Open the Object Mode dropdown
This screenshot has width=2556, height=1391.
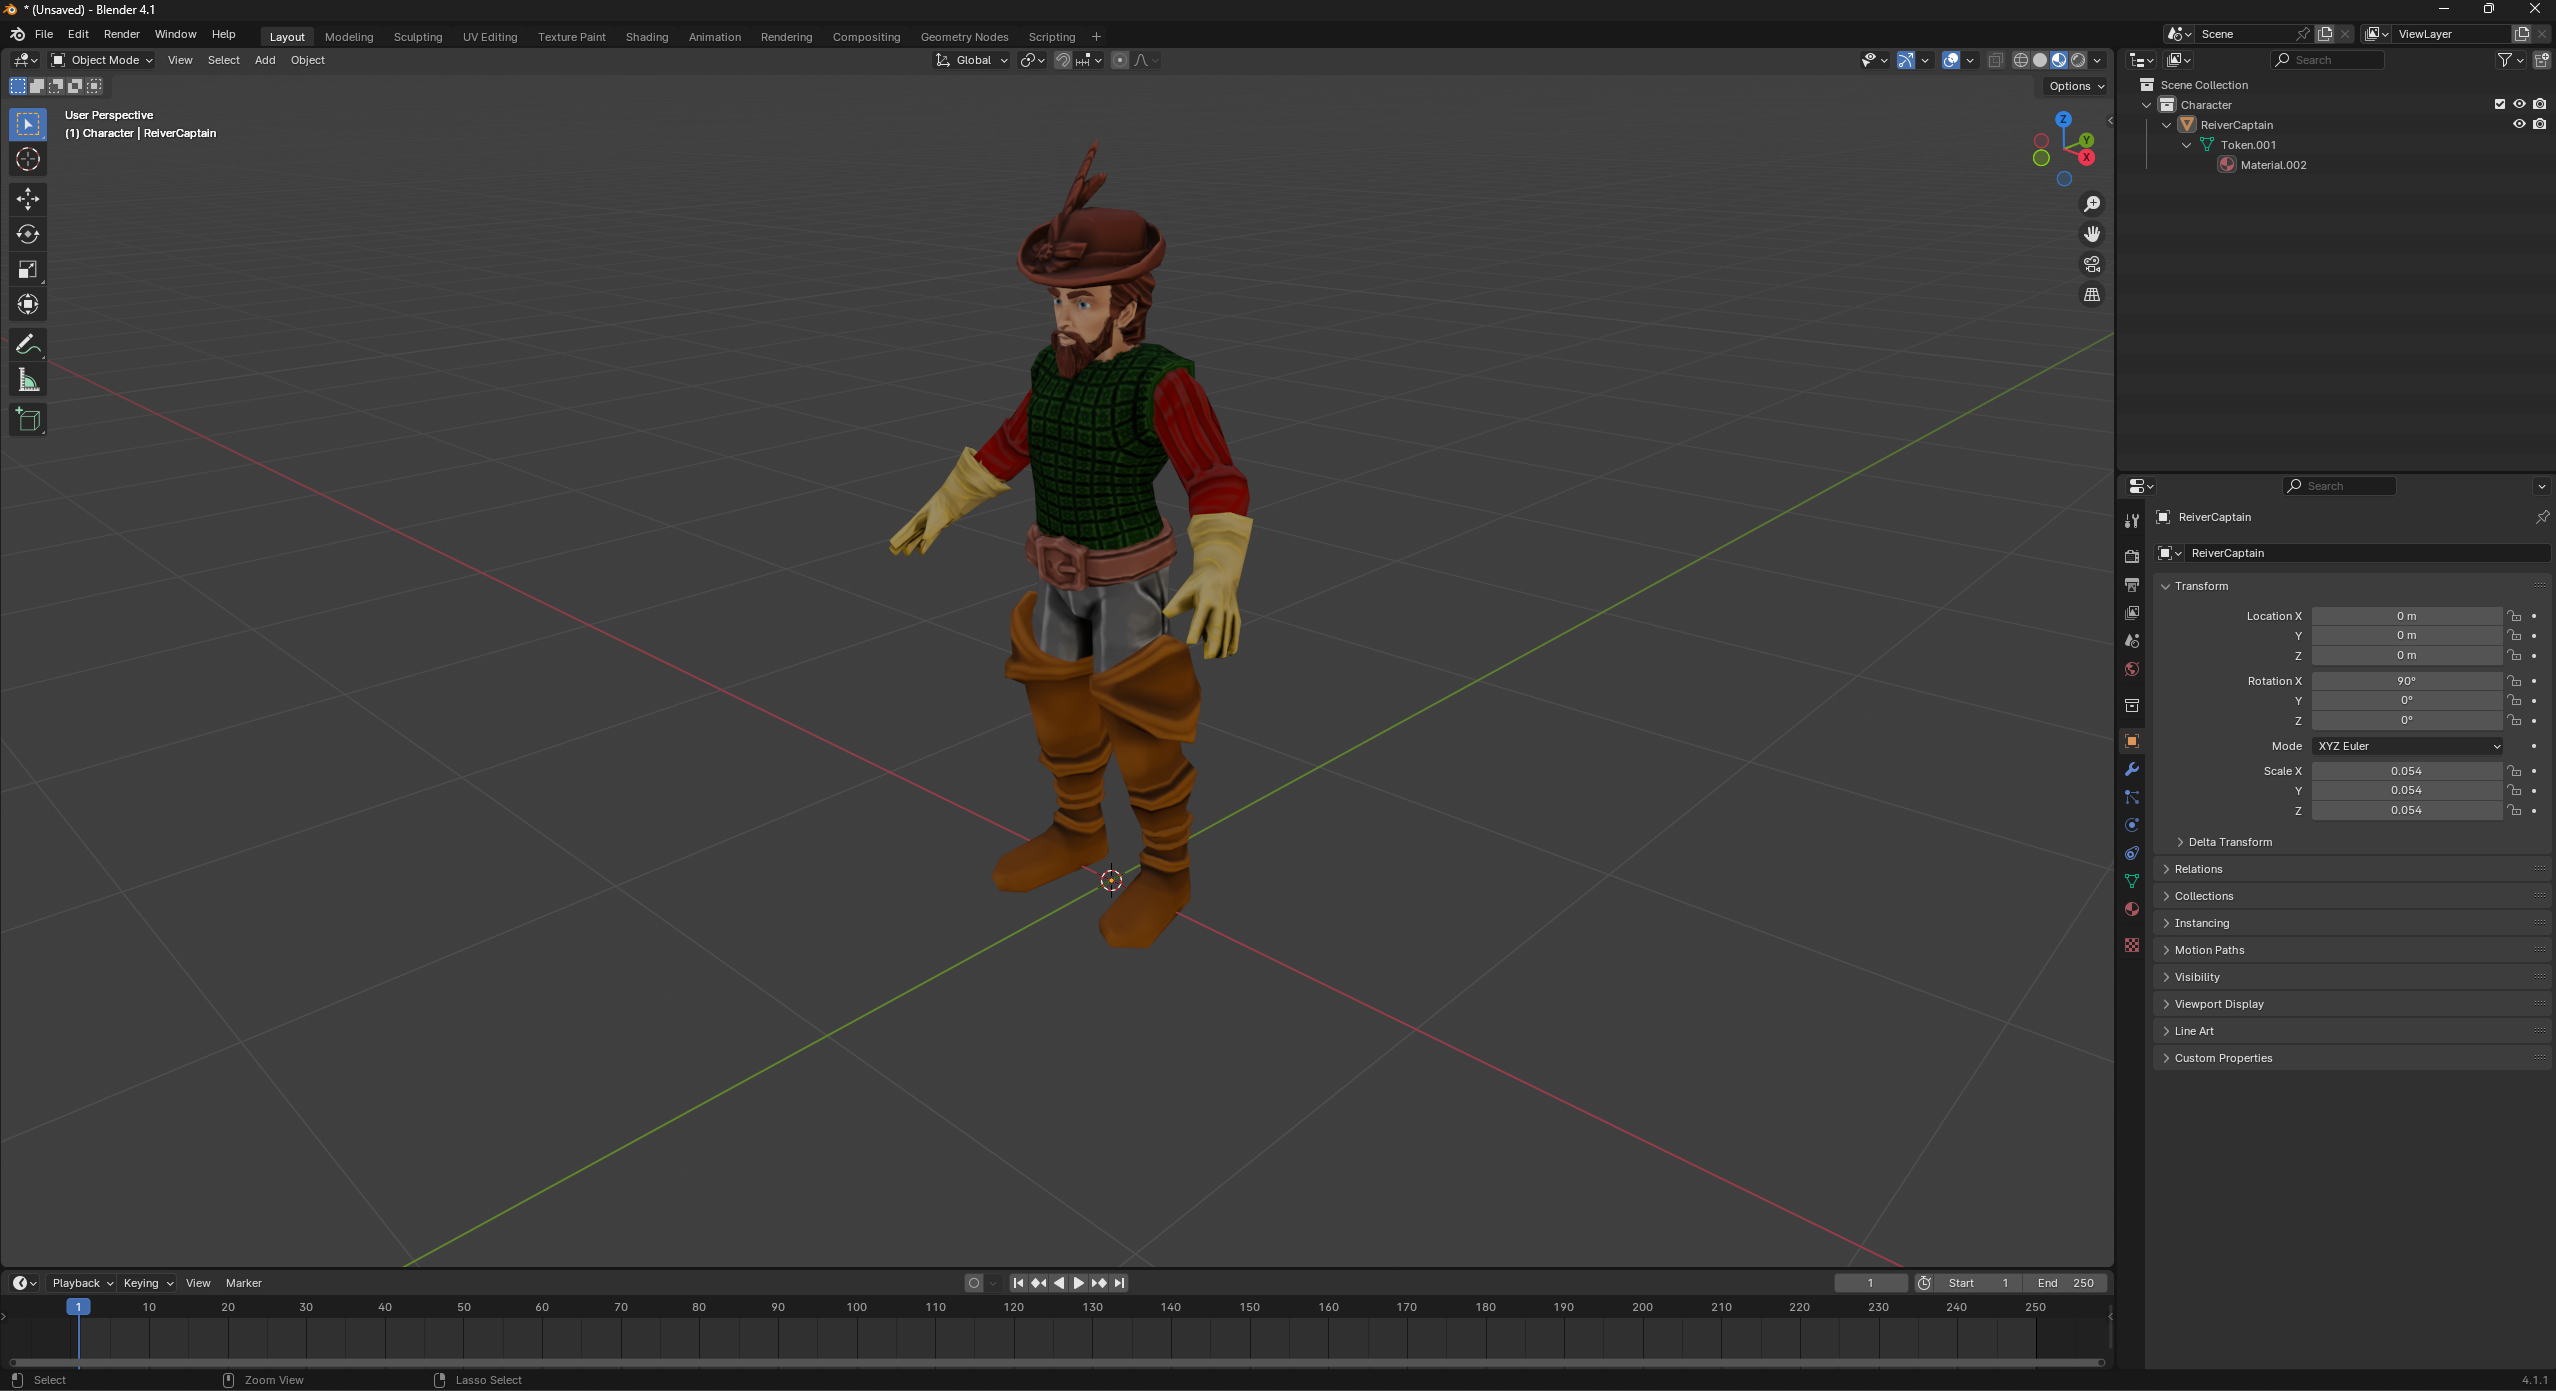102,60
